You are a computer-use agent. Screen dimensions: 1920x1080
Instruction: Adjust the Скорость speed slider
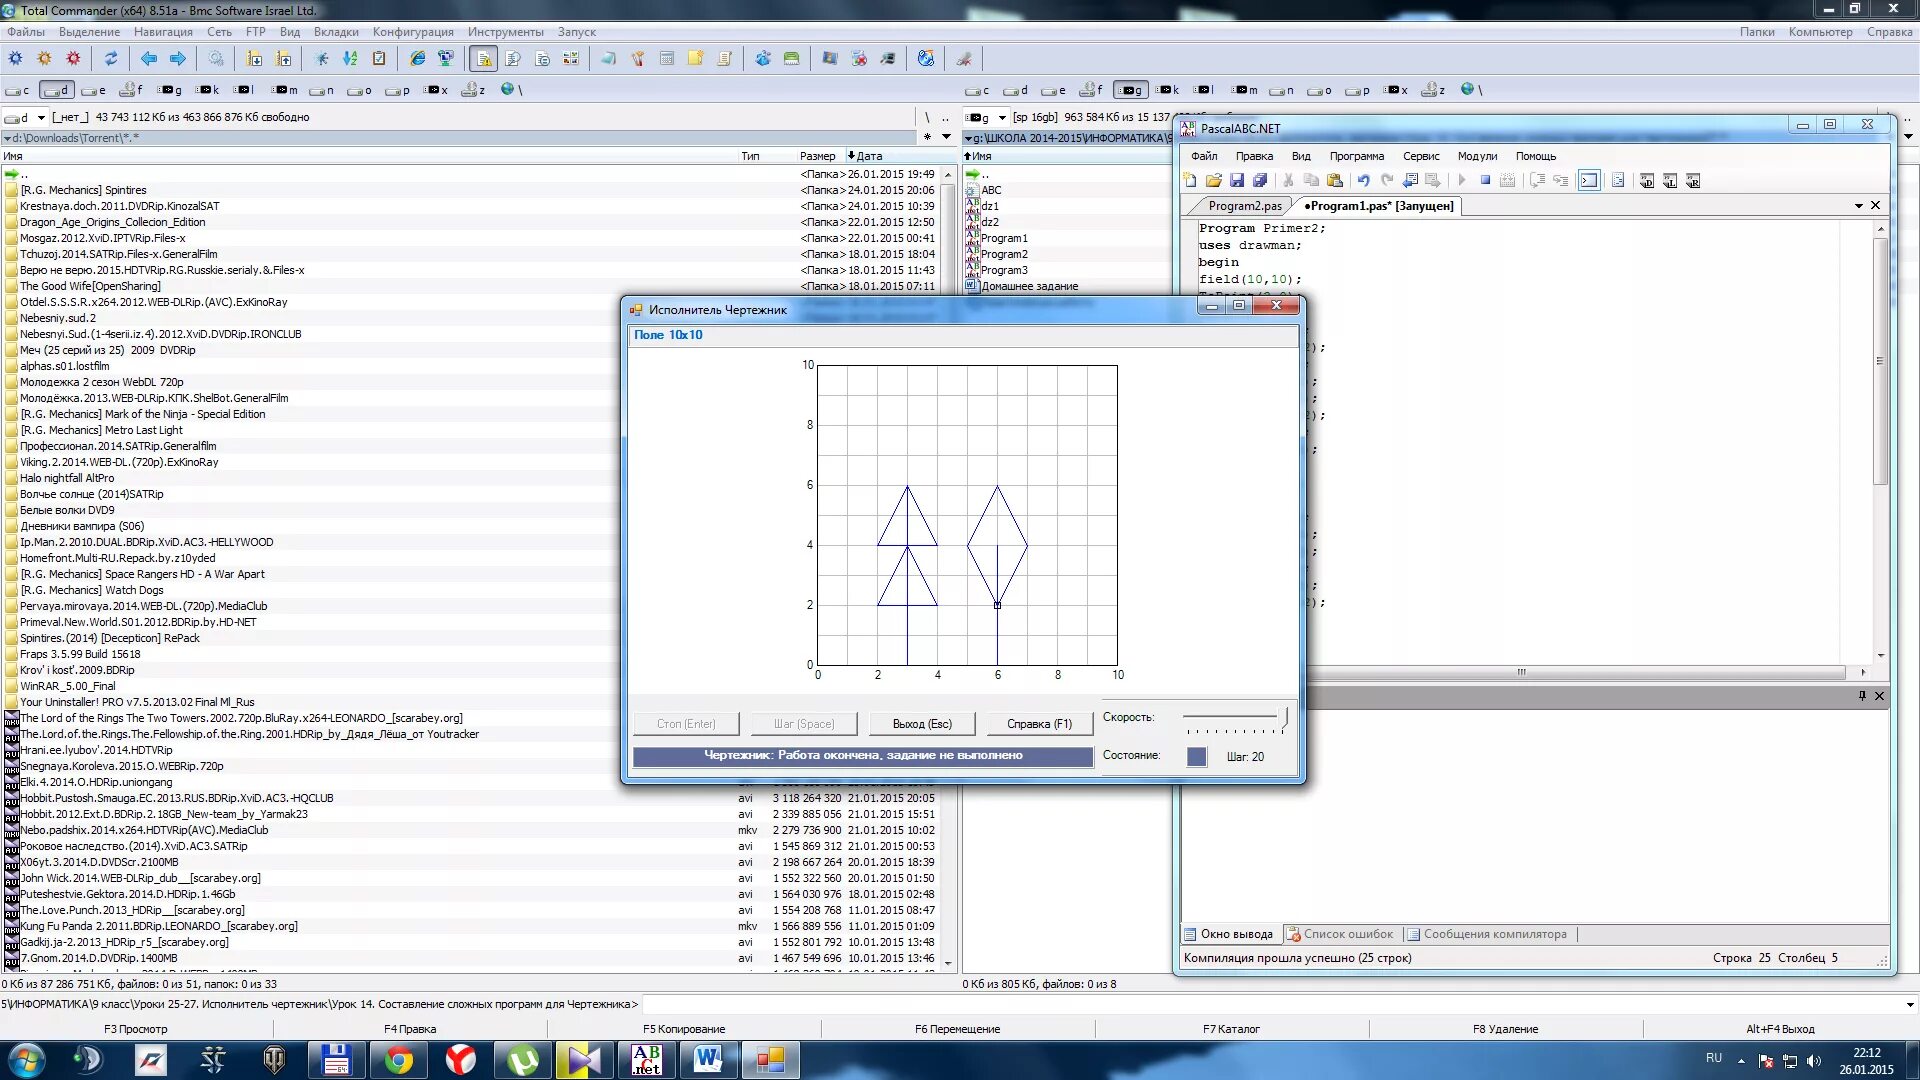coord(1284,717)
